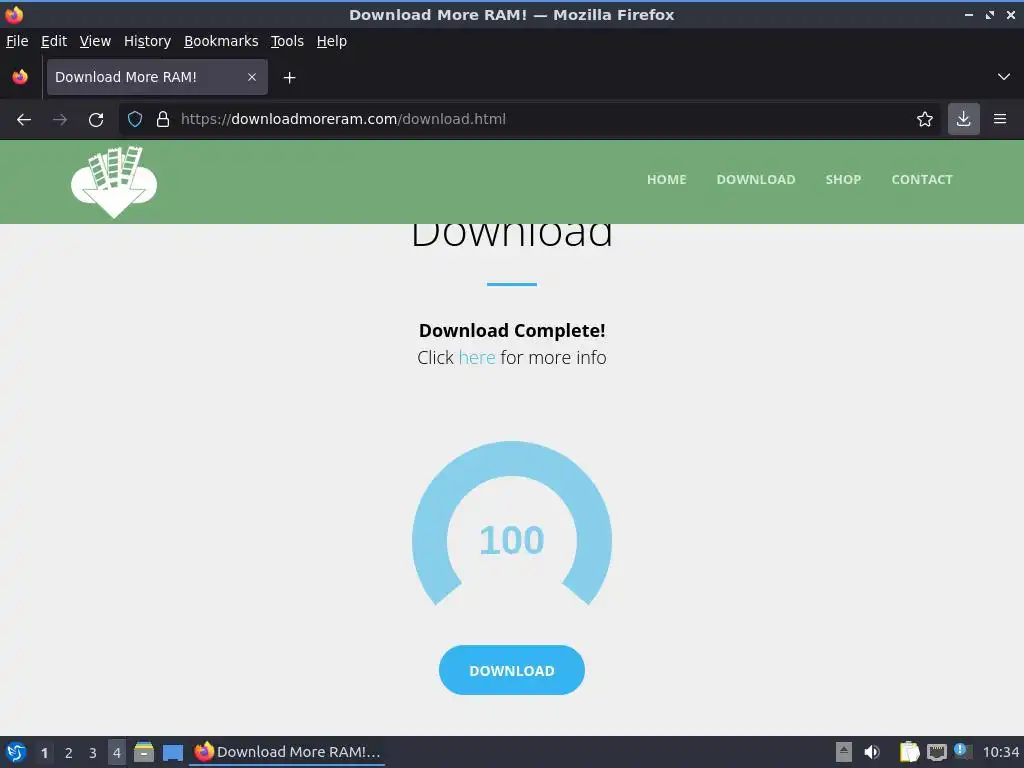This screenshot has width=1024, height=768.
Task: Minimize the Firefox window
Action: [969, 14]
